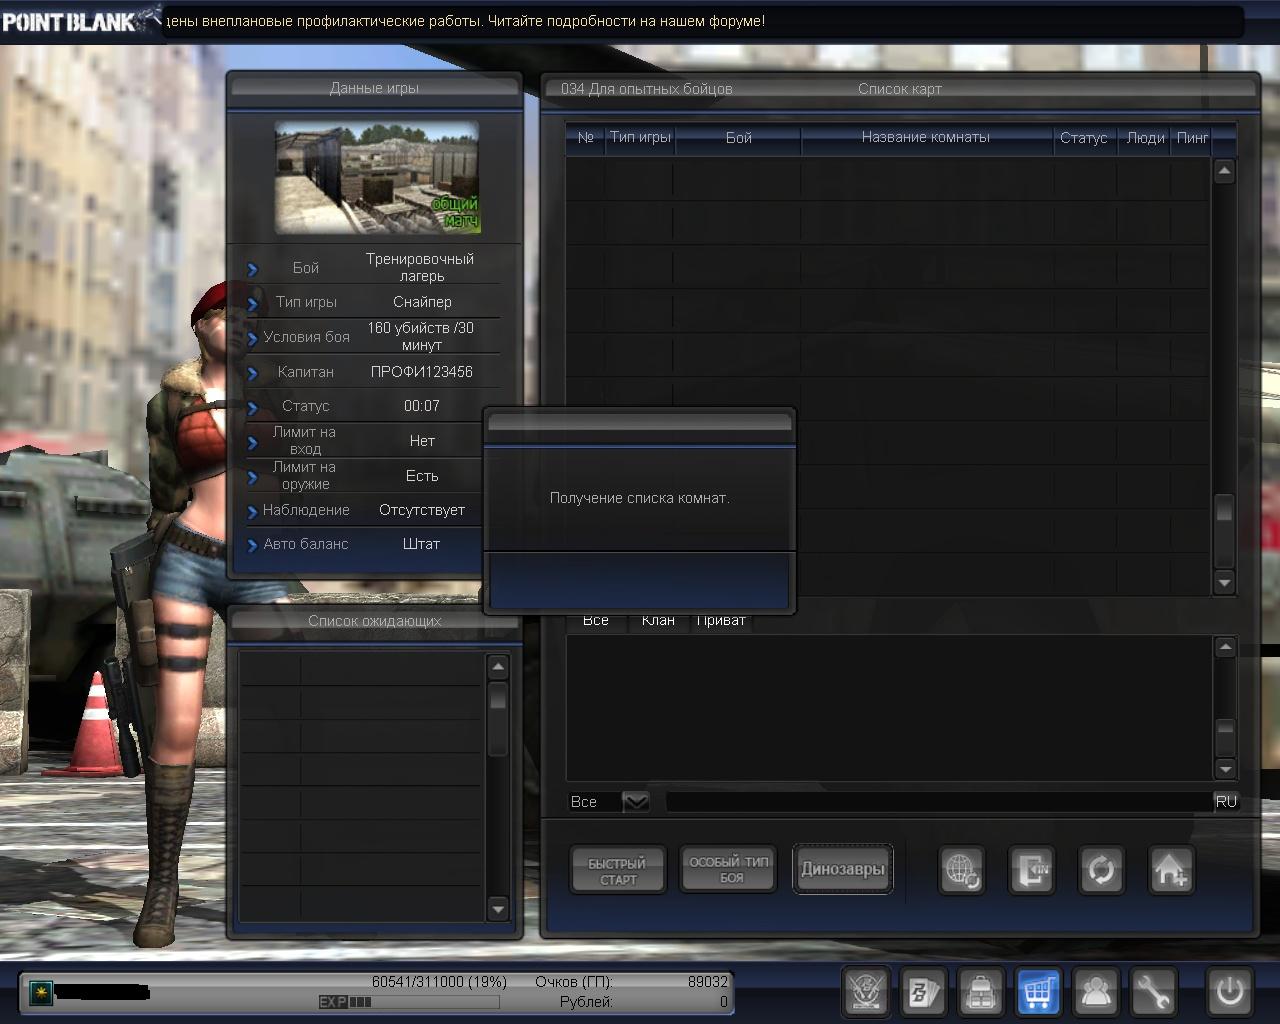Select the Клан chat tab
Screen dimensions: 1280x1024
coord(658,621)
